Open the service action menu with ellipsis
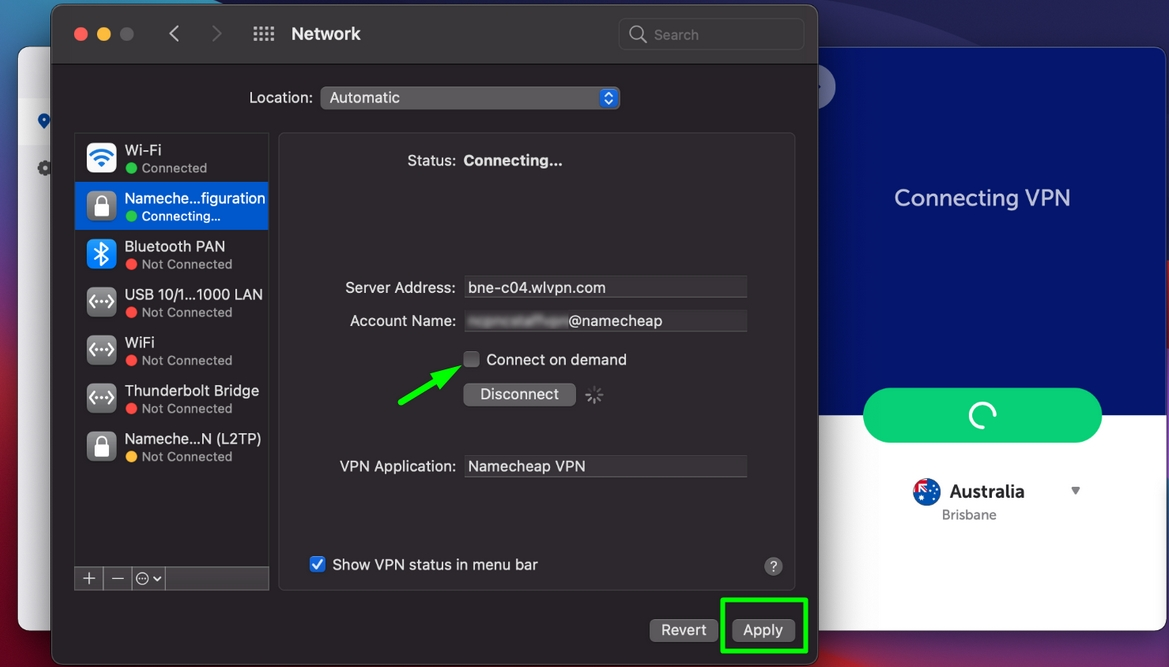1169x667 pixels. (148, 578)
